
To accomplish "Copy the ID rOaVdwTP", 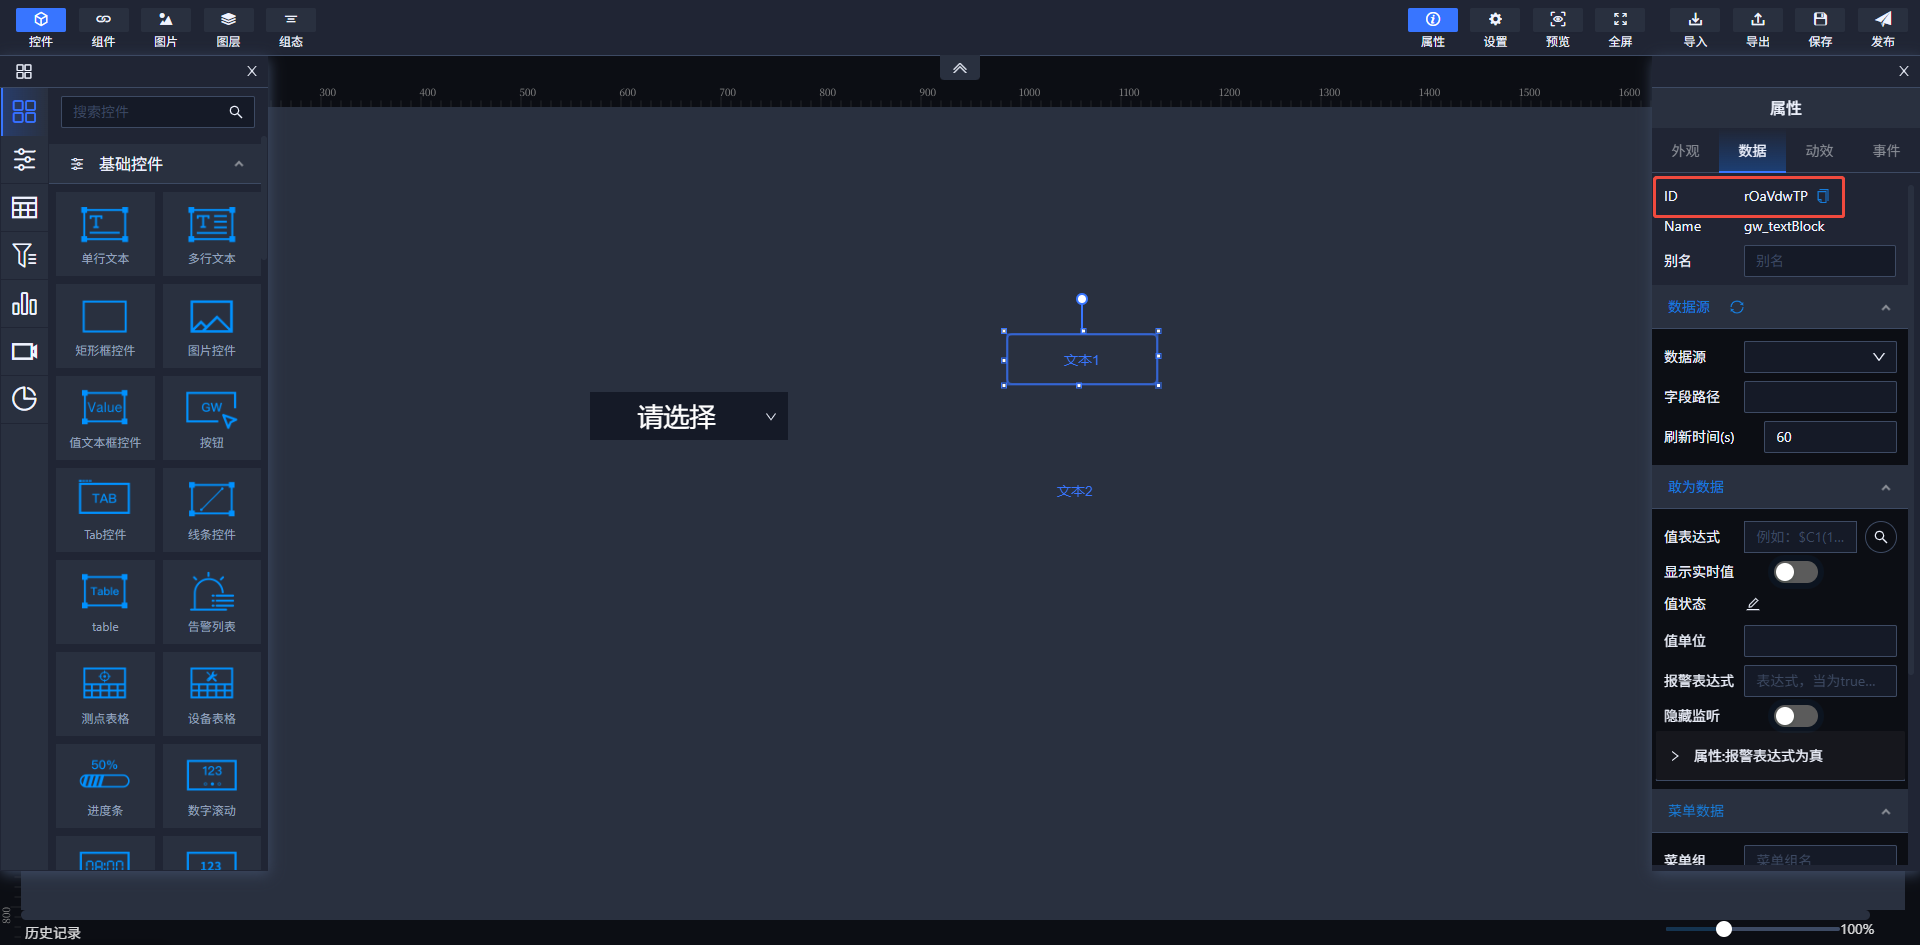I will [1823, 196].
